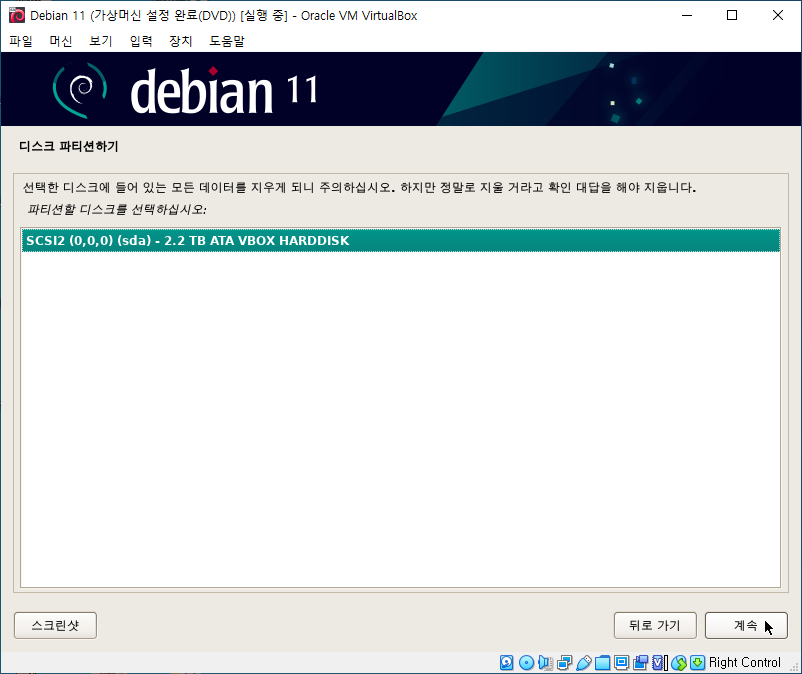Click the data erase warning sentence

pos(360,188)
